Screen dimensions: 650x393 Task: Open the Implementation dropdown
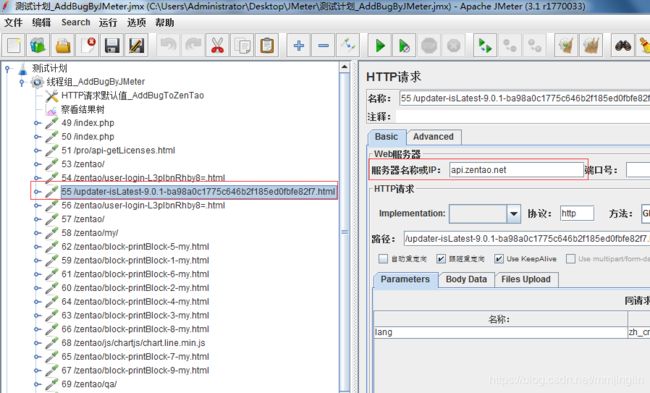pyautogui.click(x=514, y=213)
